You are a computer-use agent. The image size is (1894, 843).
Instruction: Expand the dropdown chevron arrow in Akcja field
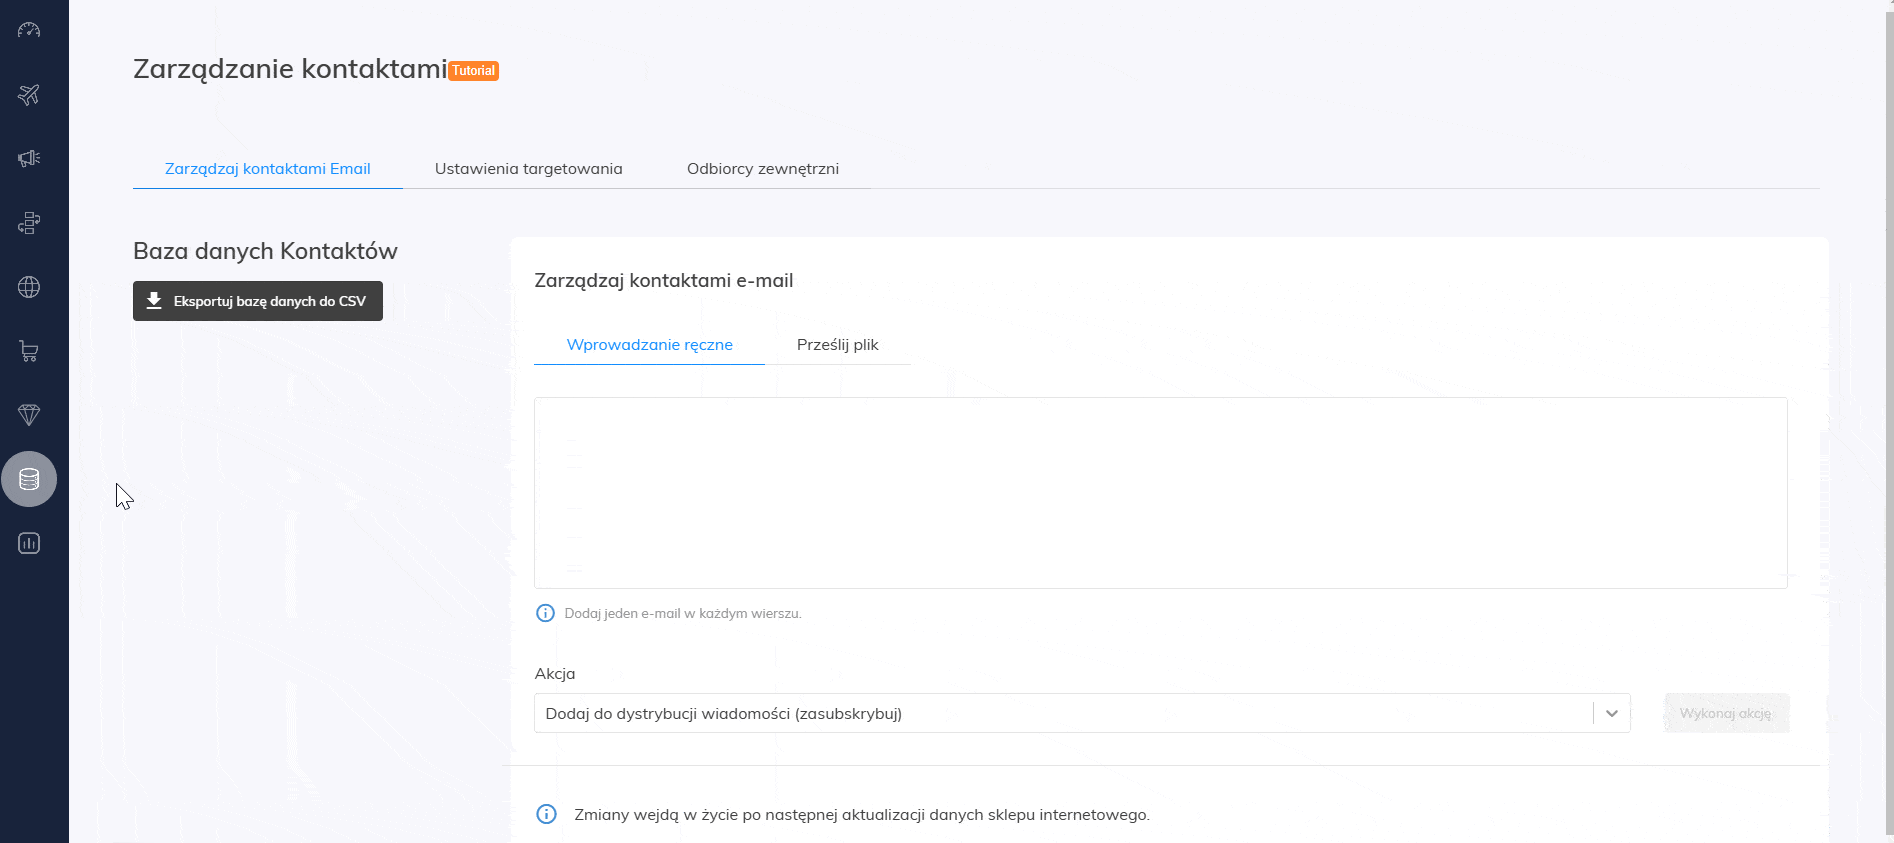point(1612,713)
